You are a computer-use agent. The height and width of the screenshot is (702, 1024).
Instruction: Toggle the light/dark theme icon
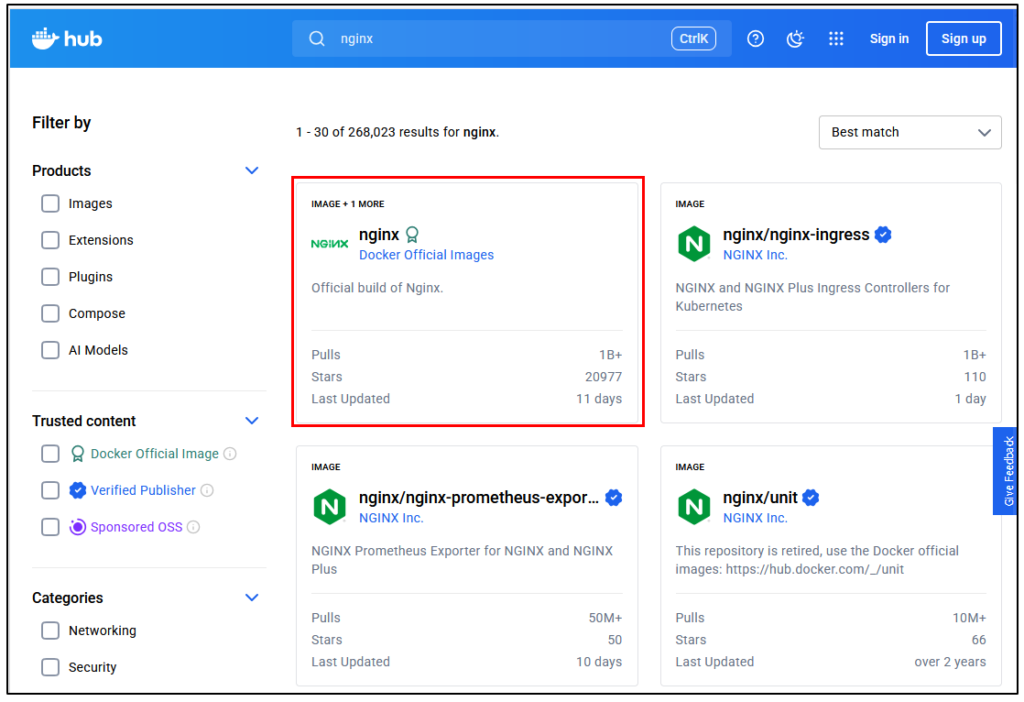[x=796, y=39]
